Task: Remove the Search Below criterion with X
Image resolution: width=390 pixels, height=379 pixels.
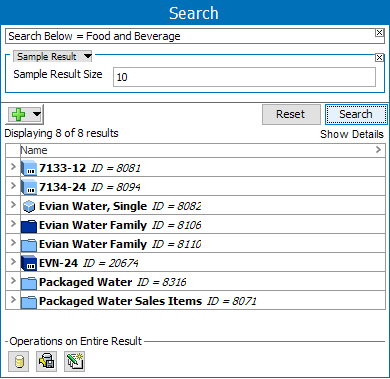Action: [379, 33]
